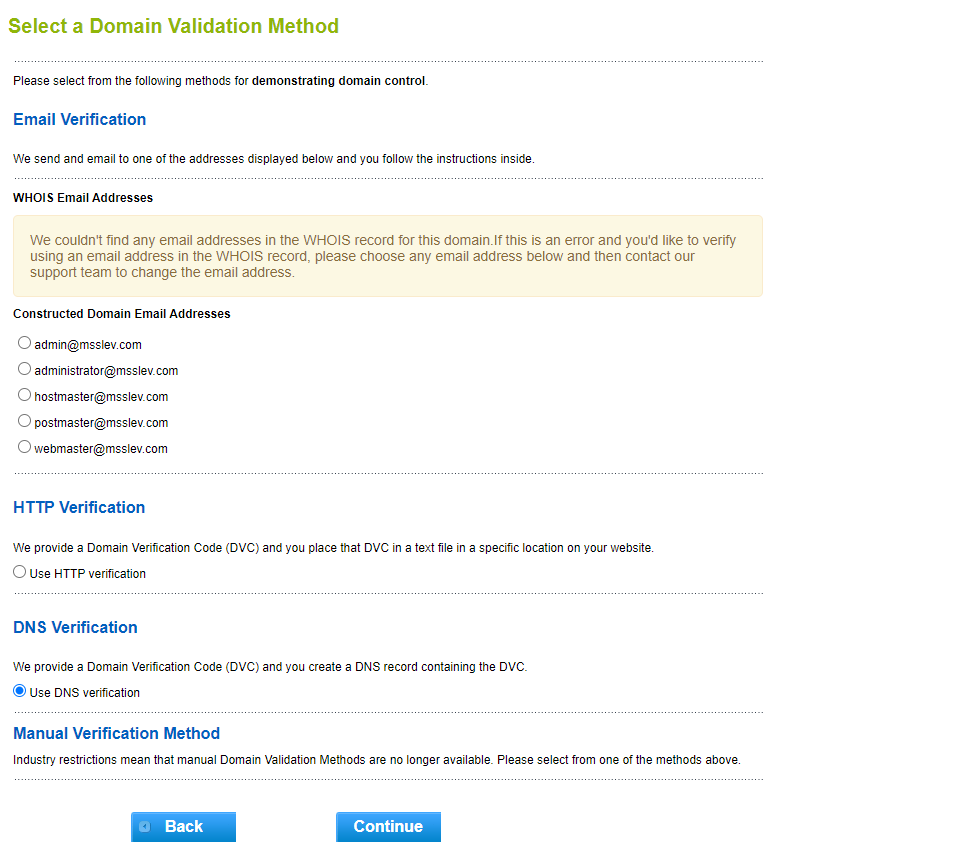
Task: Click the Constructed Domain Email Addresses label
Action: click(x=122, y=313)
